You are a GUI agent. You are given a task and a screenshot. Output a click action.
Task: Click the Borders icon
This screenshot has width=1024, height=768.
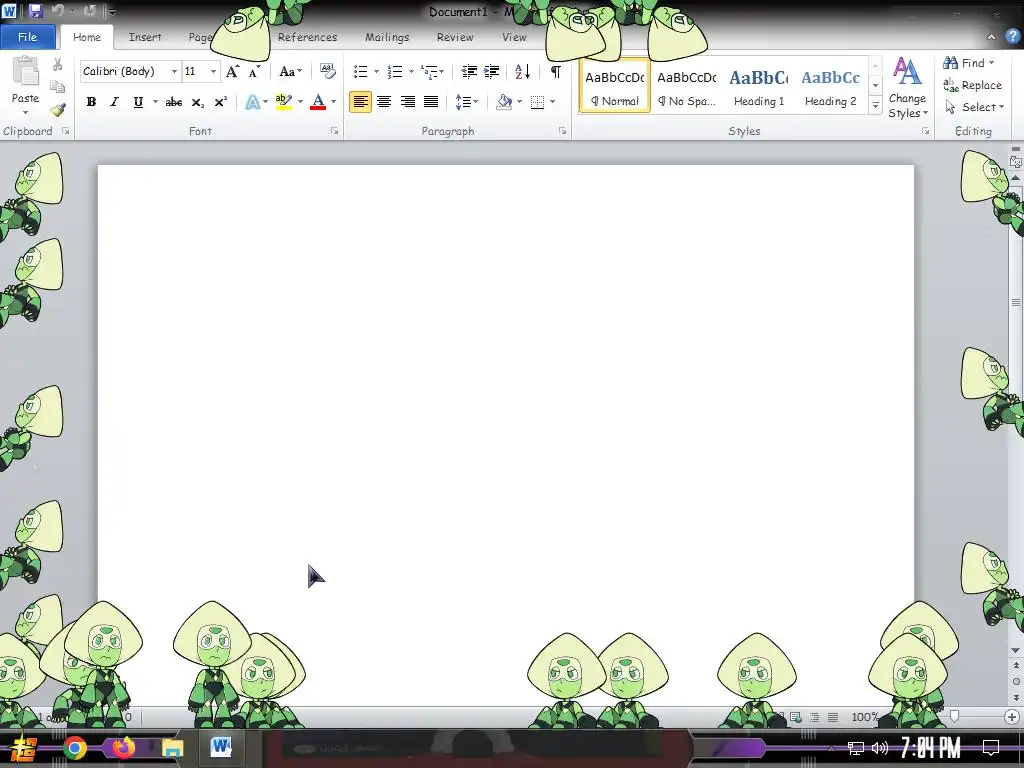coord(537,102)
